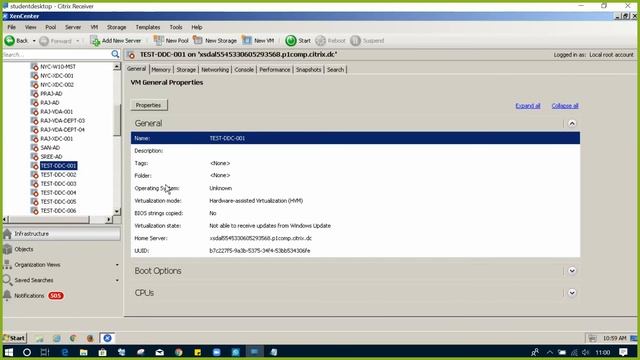Click the tree scroll-up arrow

[x=117, y=66]
